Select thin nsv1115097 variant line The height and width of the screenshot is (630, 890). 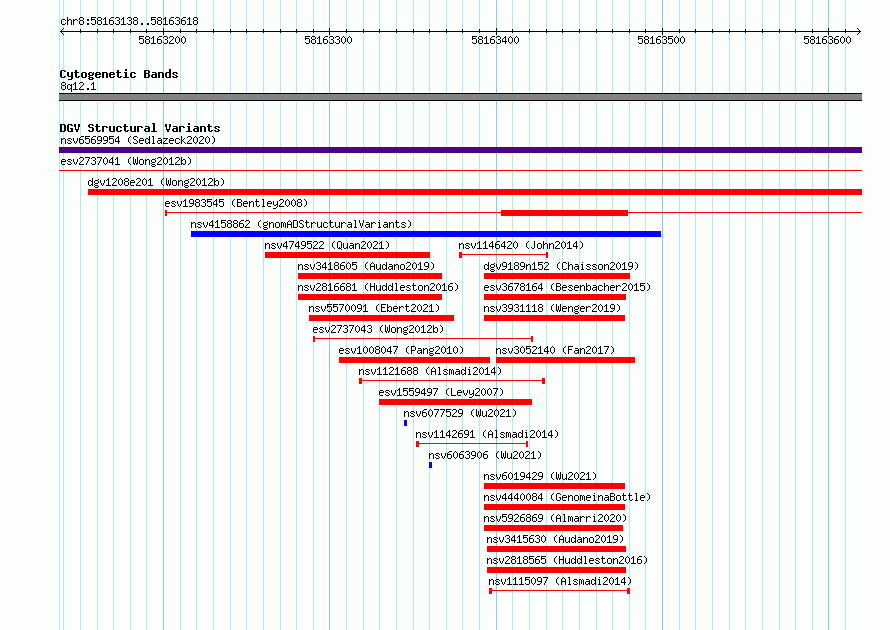(x=560, y=591)
